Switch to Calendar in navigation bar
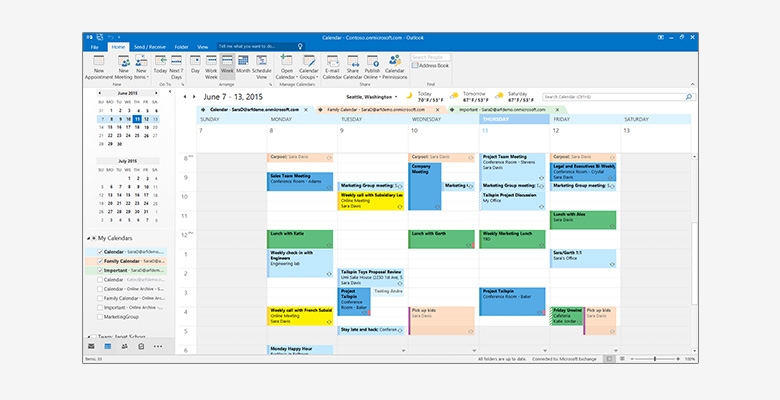The height and width of the screenshot is (400, 780). point(107,346)
